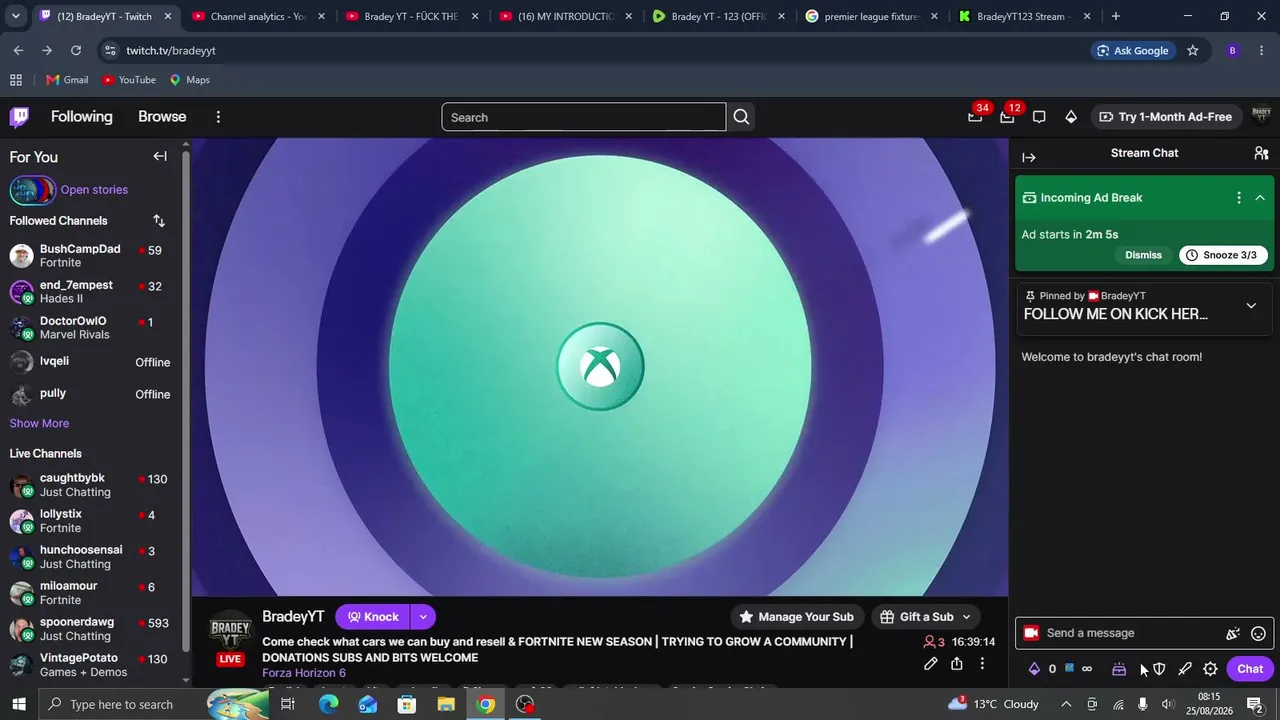Open VintagePotato live channel

90,665
